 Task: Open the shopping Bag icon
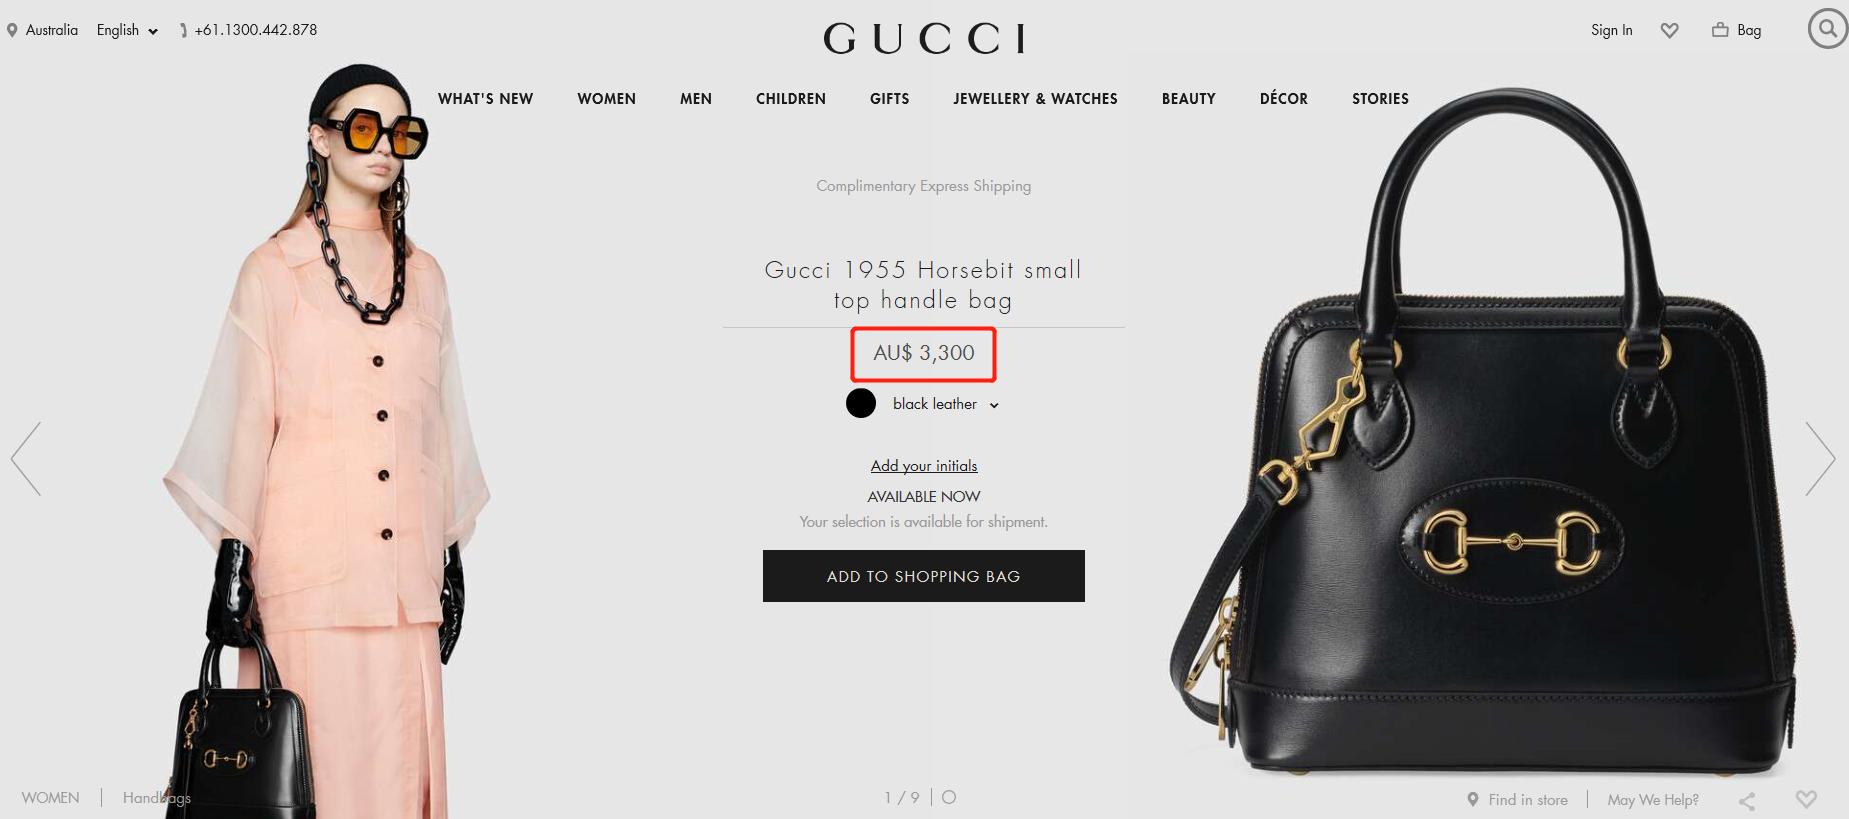coord(1720,30)
